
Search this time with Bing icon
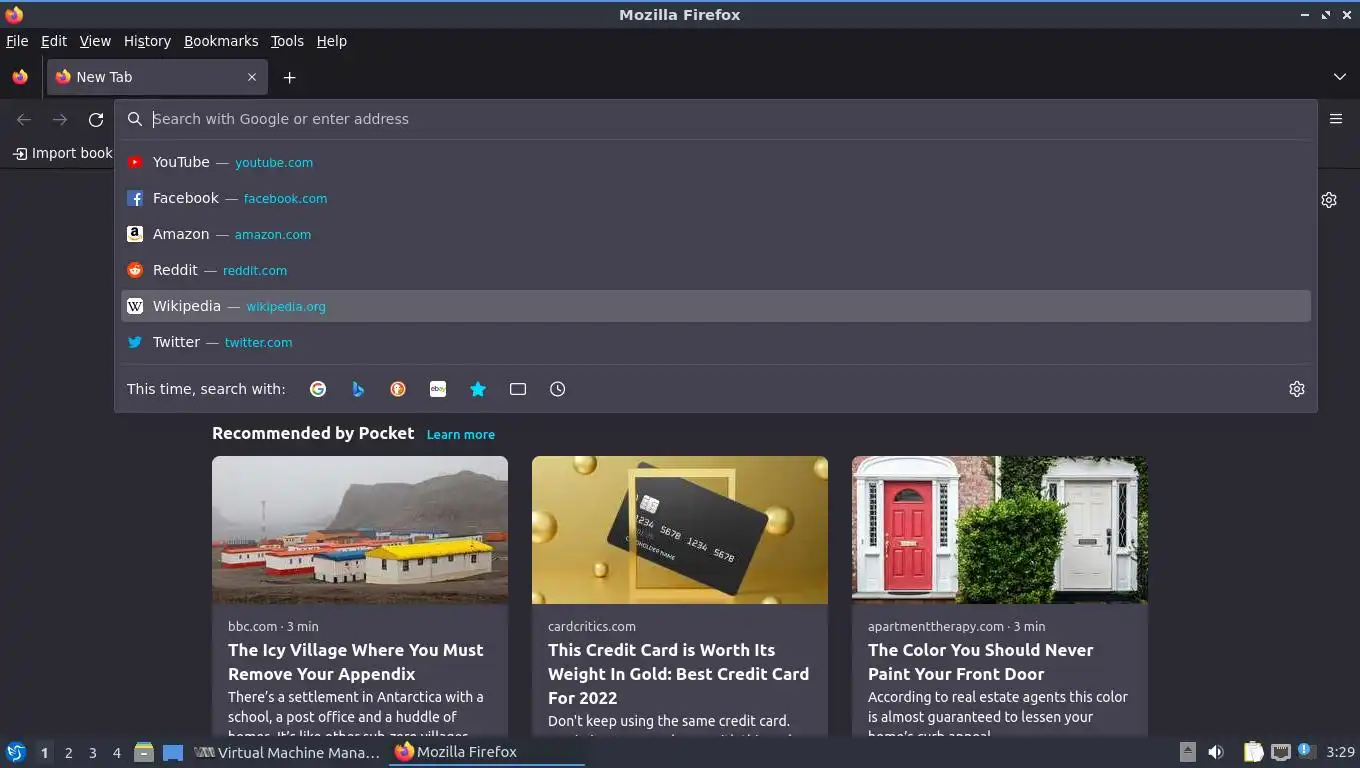[358, 389]
